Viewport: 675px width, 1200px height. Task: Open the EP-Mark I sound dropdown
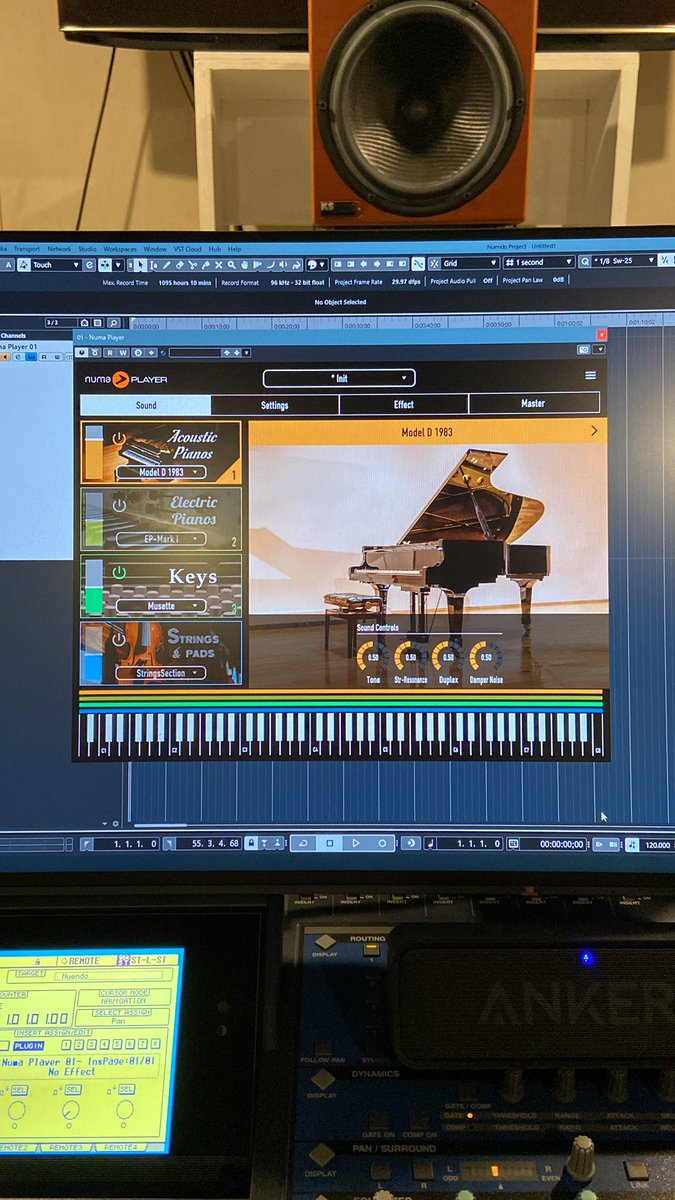tap(161, 539)
